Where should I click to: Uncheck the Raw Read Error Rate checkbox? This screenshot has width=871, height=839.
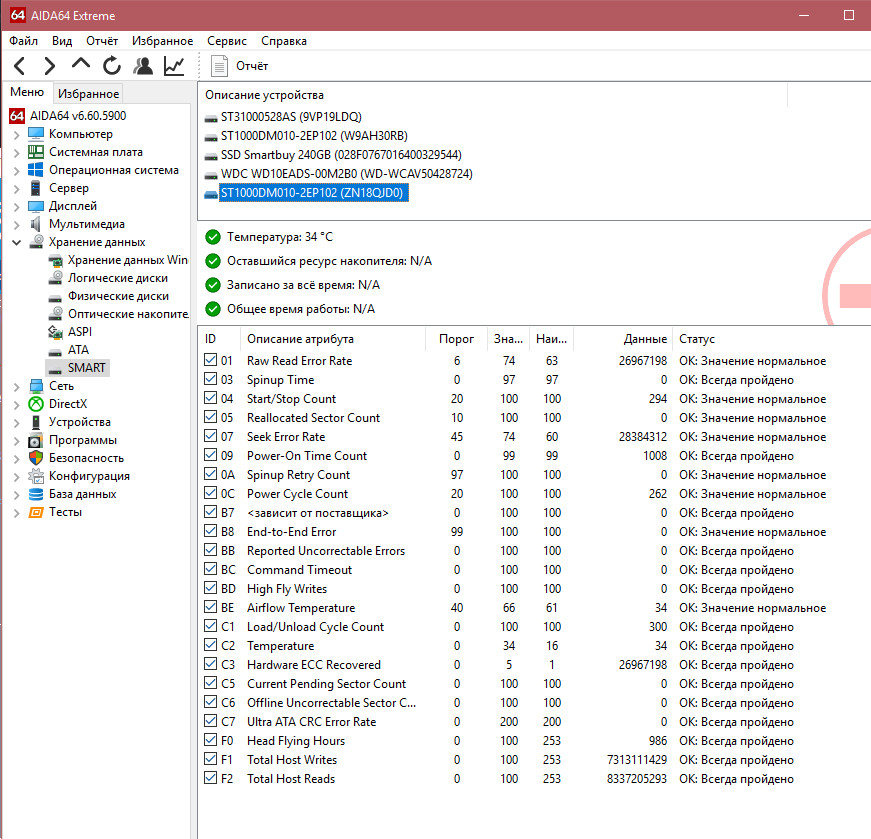click(211, 360)
